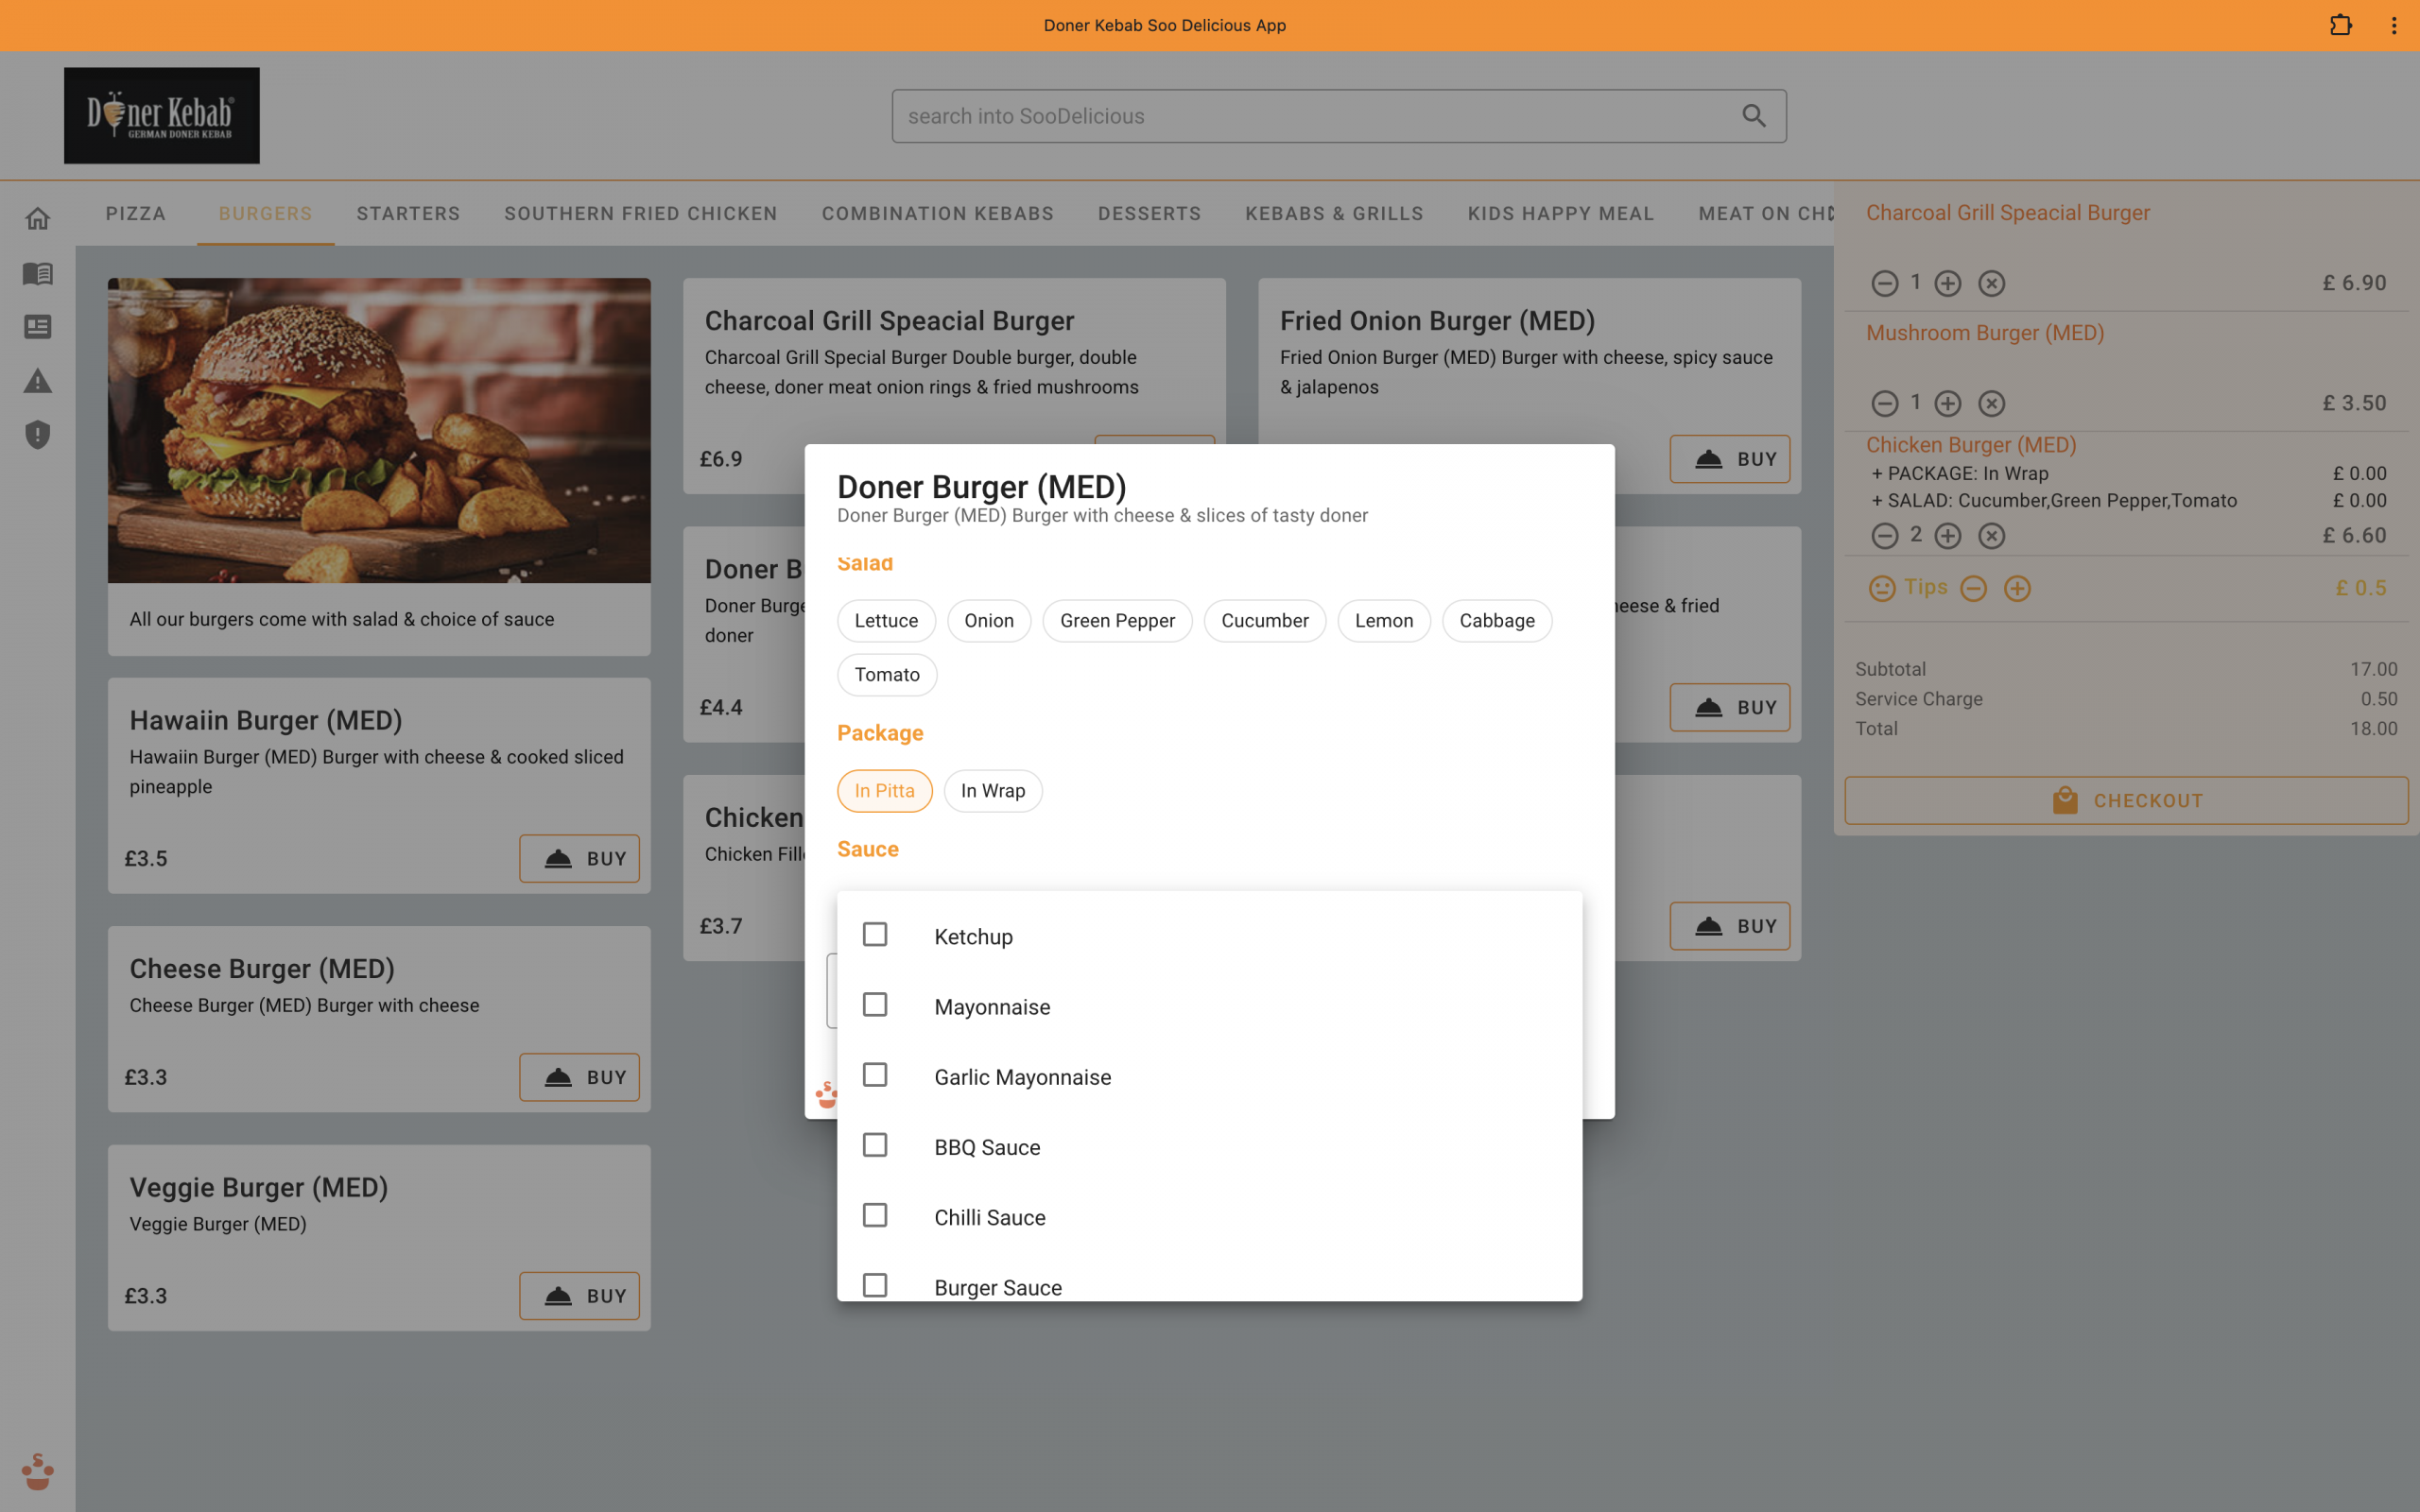Viewport: 2420px width, 1512px height.
Task: Click the search magnifier icon
Action: click(1754, 116)
